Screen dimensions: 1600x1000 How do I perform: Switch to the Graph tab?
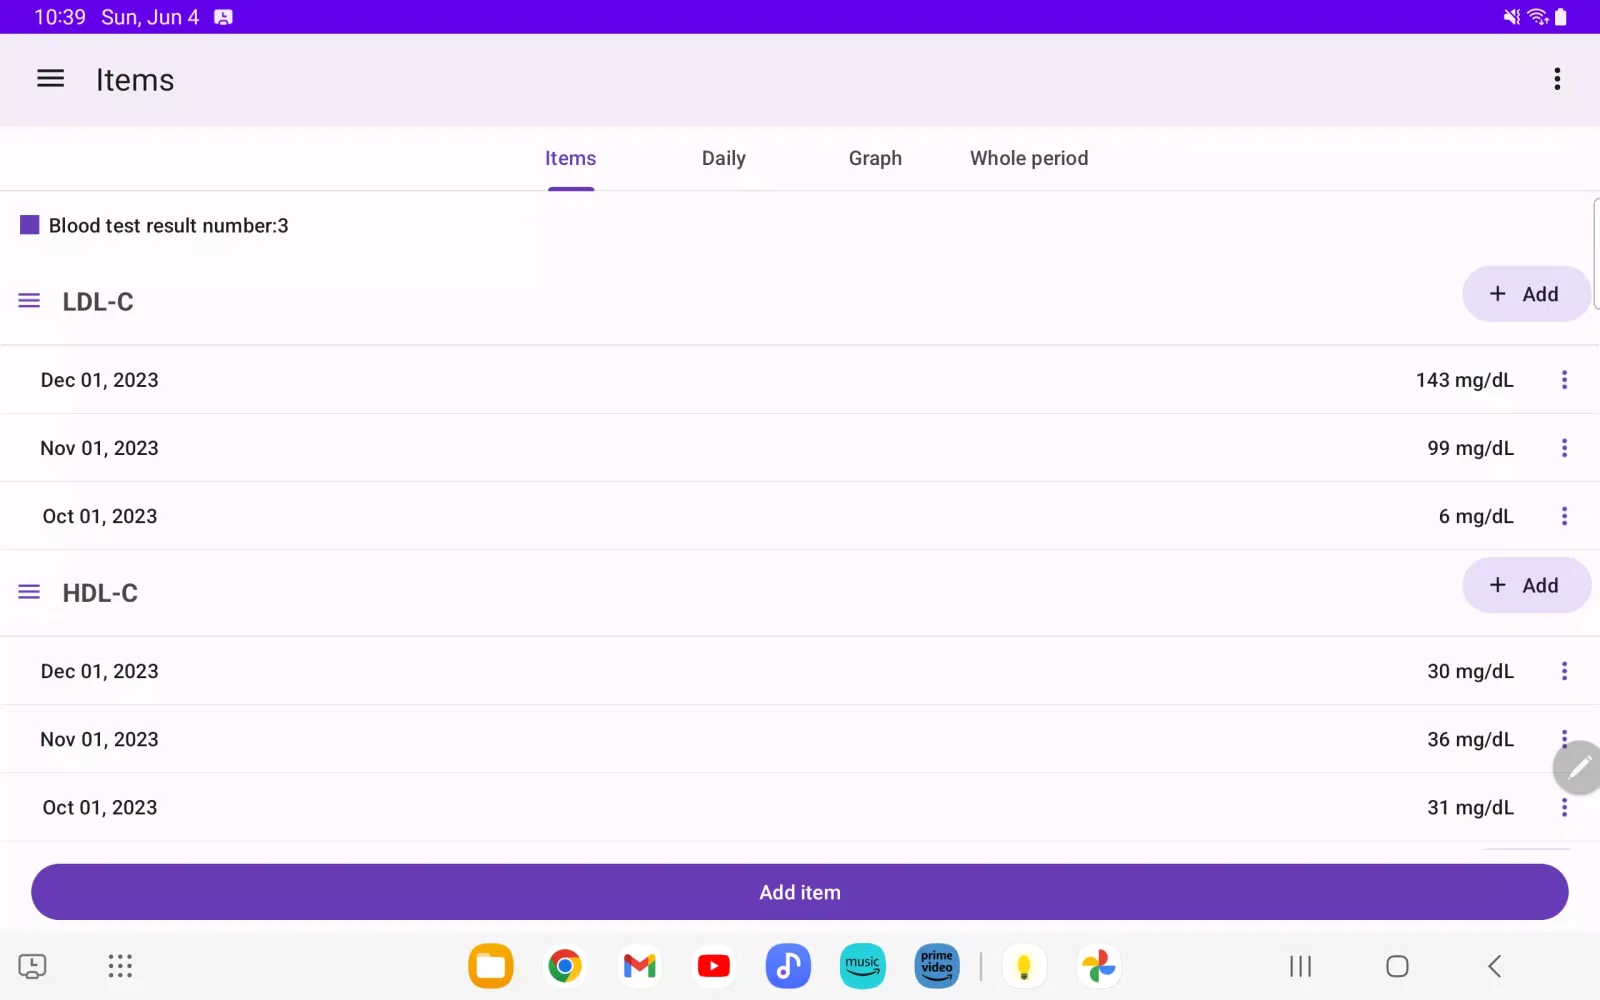click(x=875, y=158)
